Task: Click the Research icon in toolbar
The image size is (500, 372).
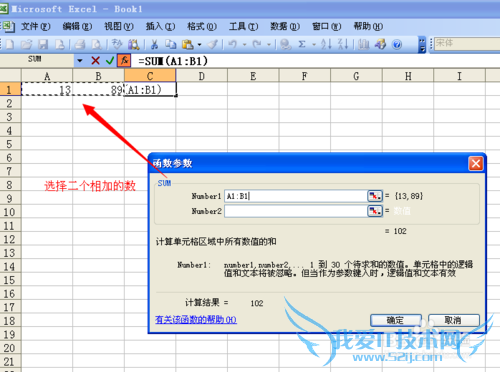Action: coord(134,44)
